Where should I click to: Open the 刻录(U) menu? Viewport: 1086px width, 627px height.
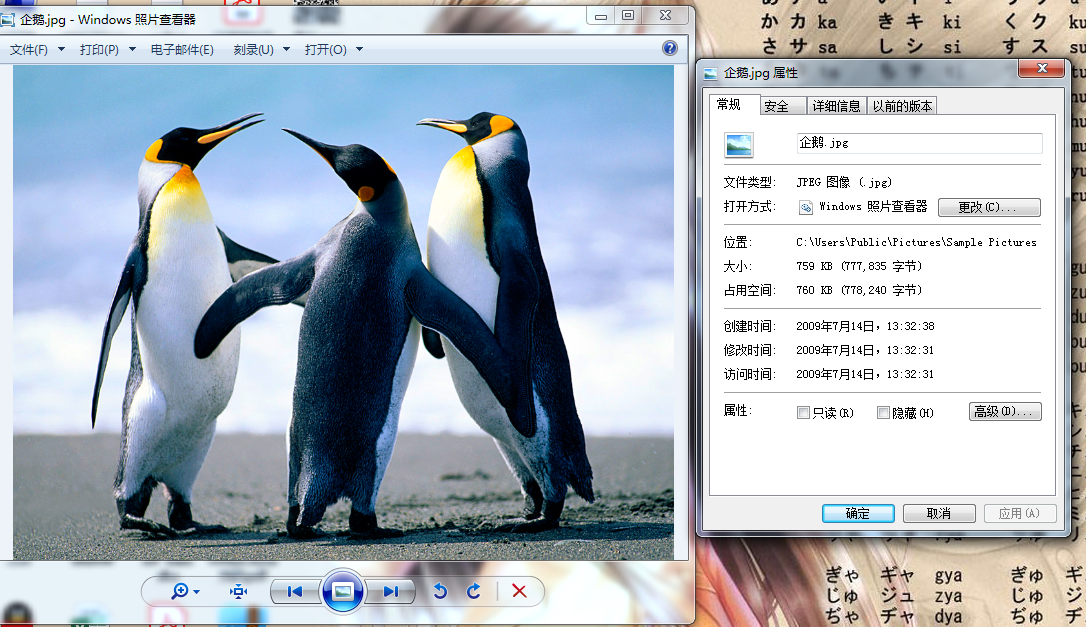click(x=253, y=50)
